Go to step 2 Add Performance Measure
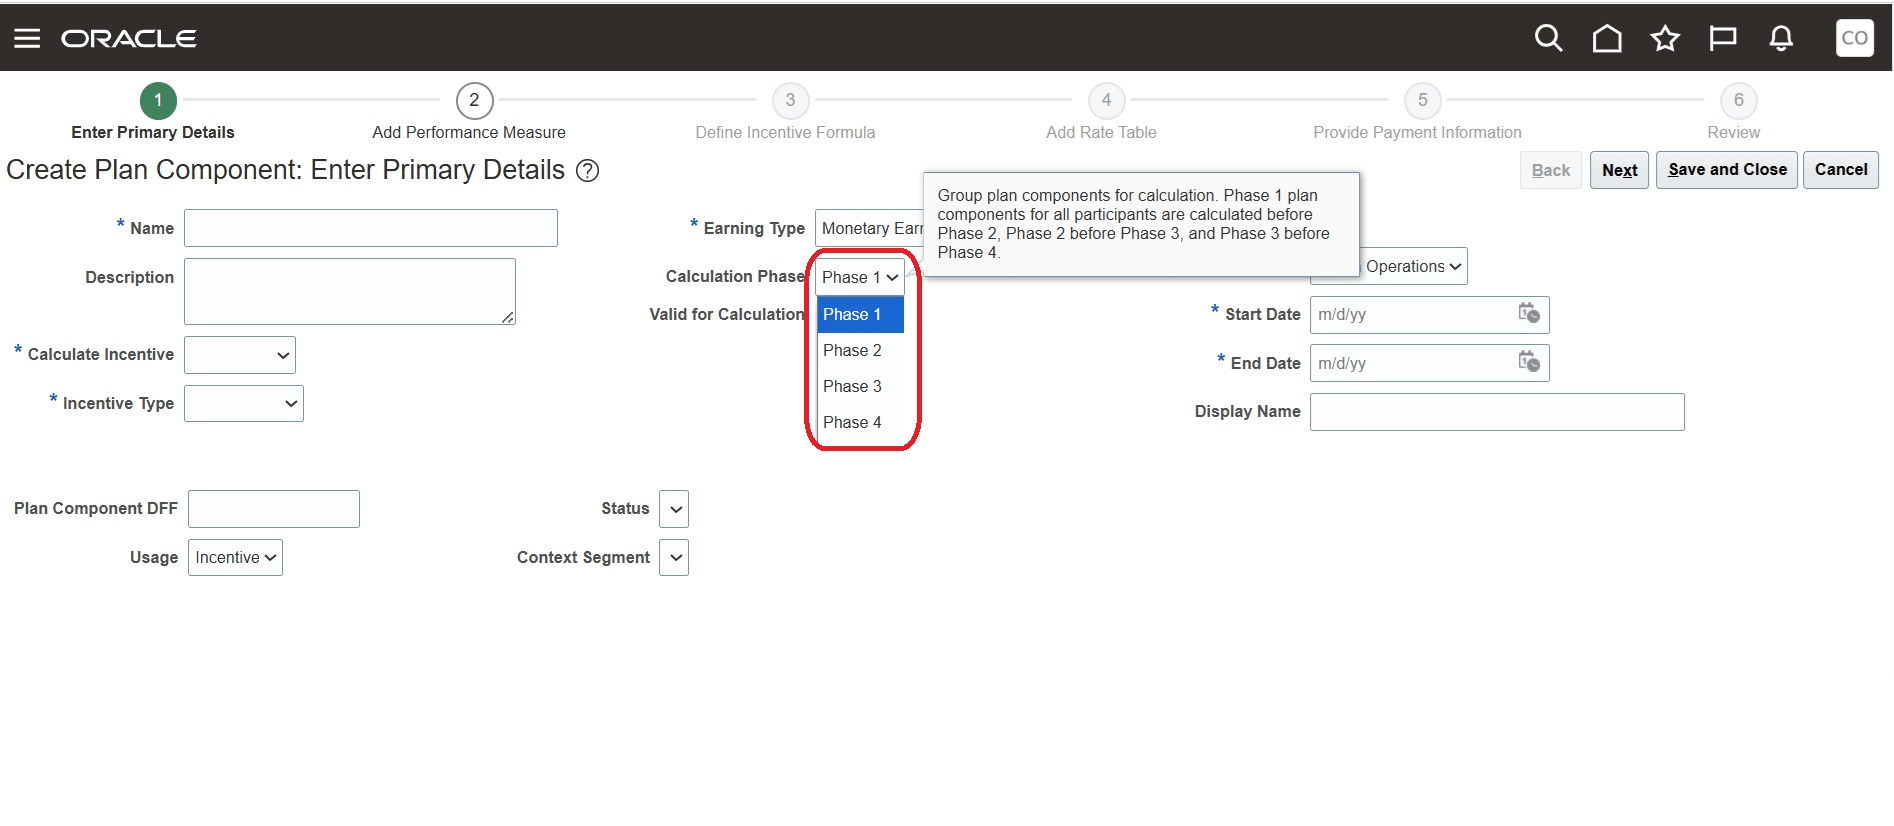Screen dimensions: 1894x826 (x=474, y=100)
